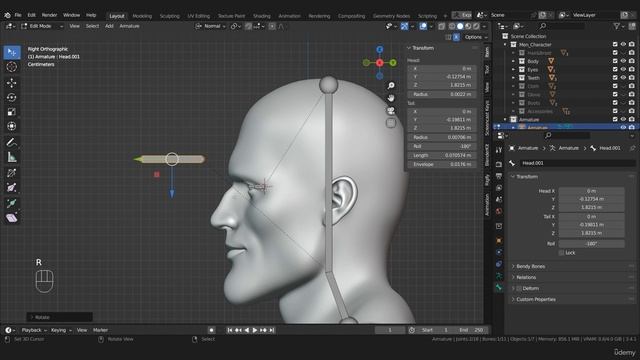Hide the Body object with eye icon
This screenshot has width=640, height=360.
623,61
